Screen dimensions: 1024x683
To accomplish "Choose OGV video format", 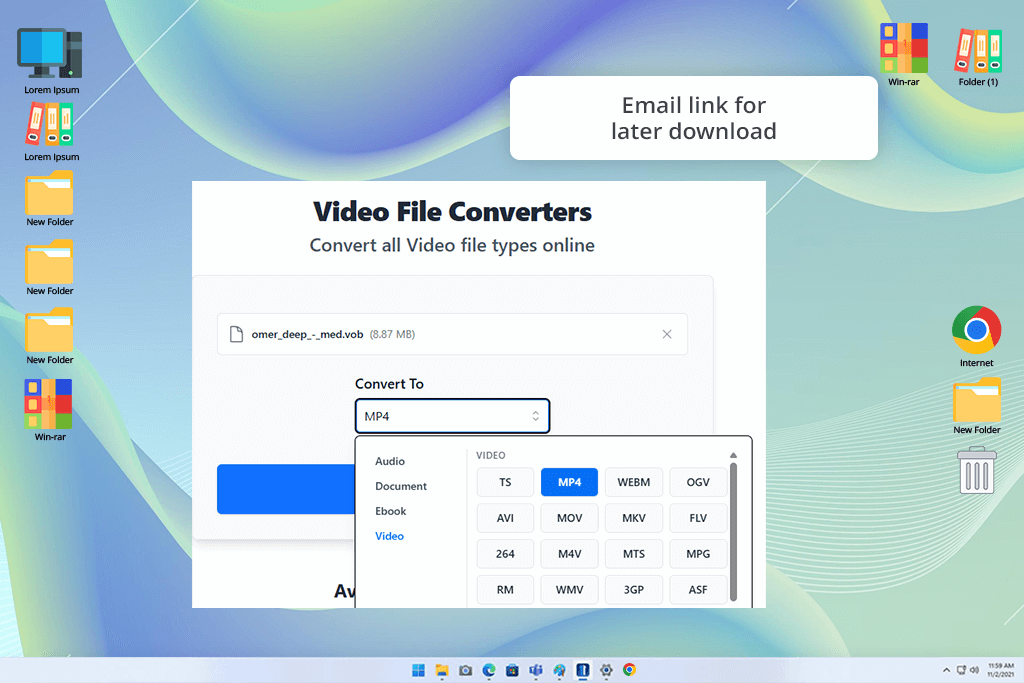I will 697,482.
